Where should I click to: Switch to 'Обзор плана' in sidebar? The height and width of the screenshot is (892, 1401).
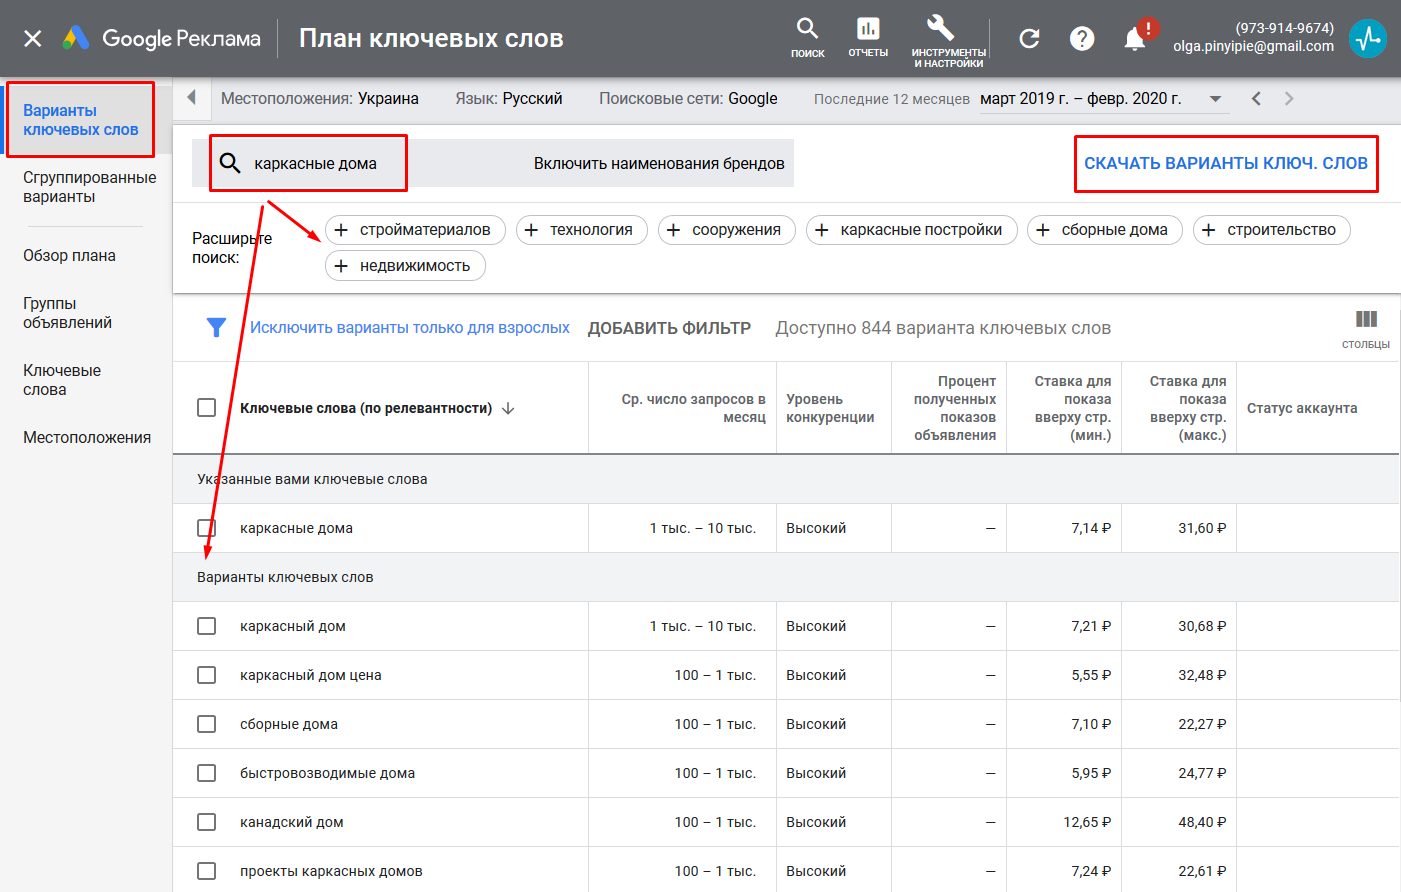(69, 256)
